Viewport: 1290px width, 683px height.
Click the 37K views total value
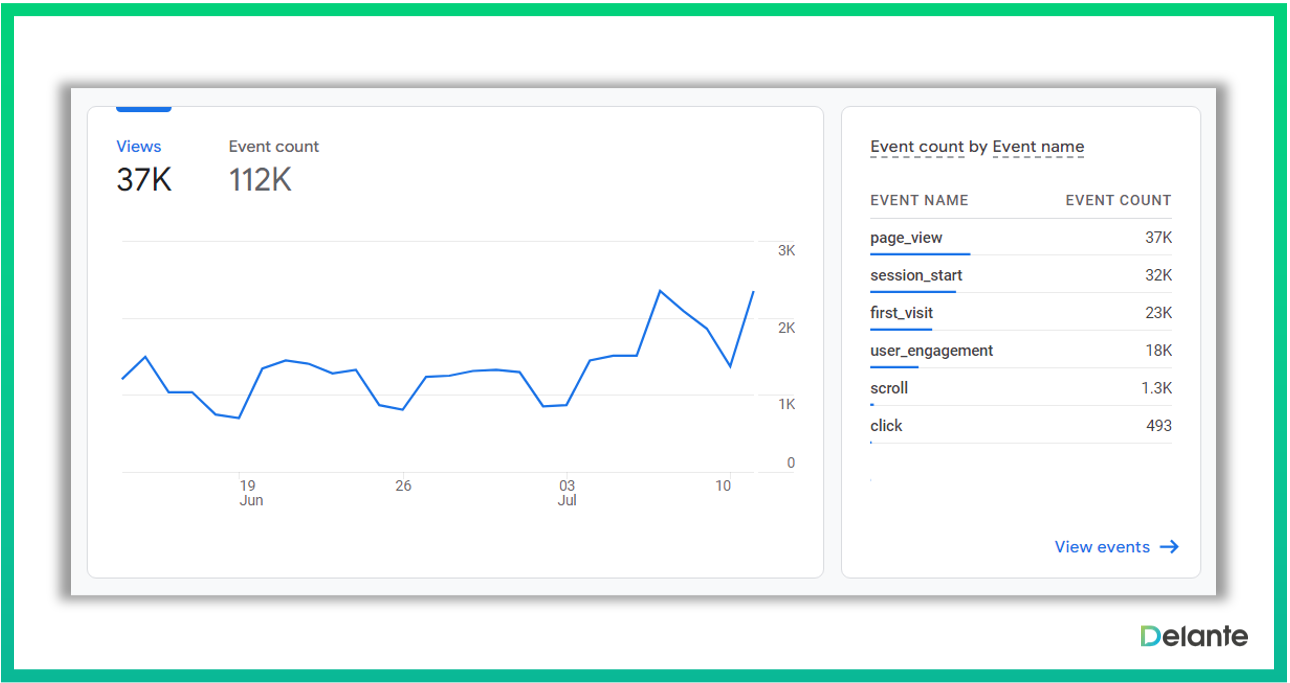tap(144, 180)
